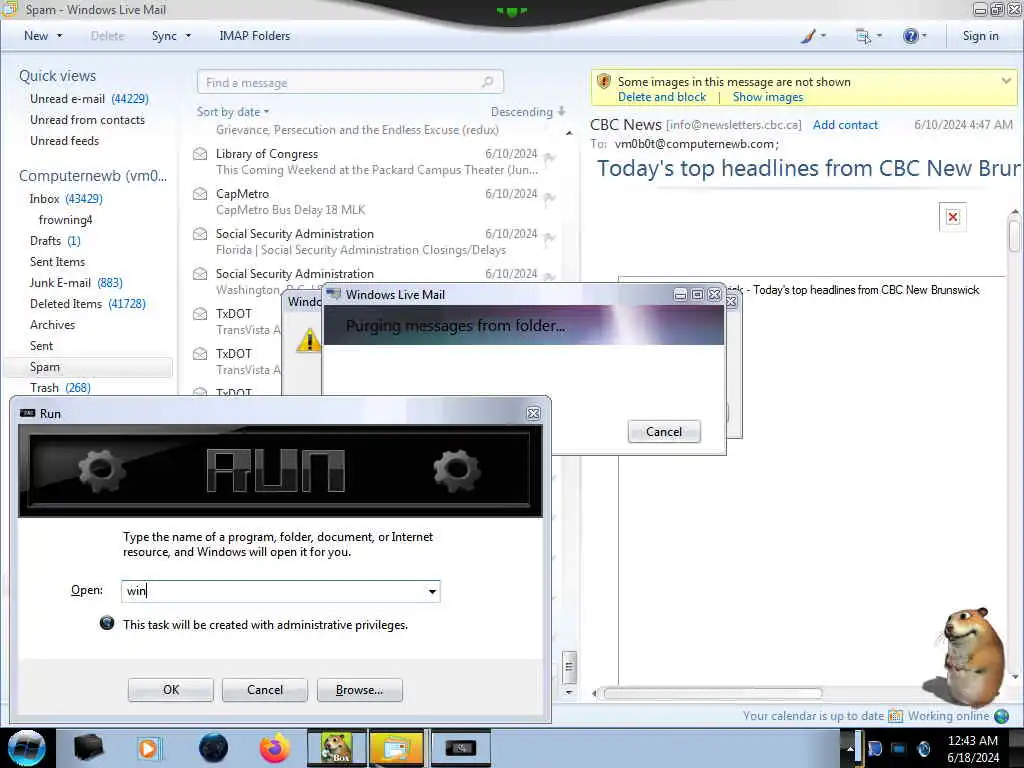Viewport: 1024px width, 768px height.
Task: Launch Windows Media Player from taskbar
Action: [x=150, y=748]
